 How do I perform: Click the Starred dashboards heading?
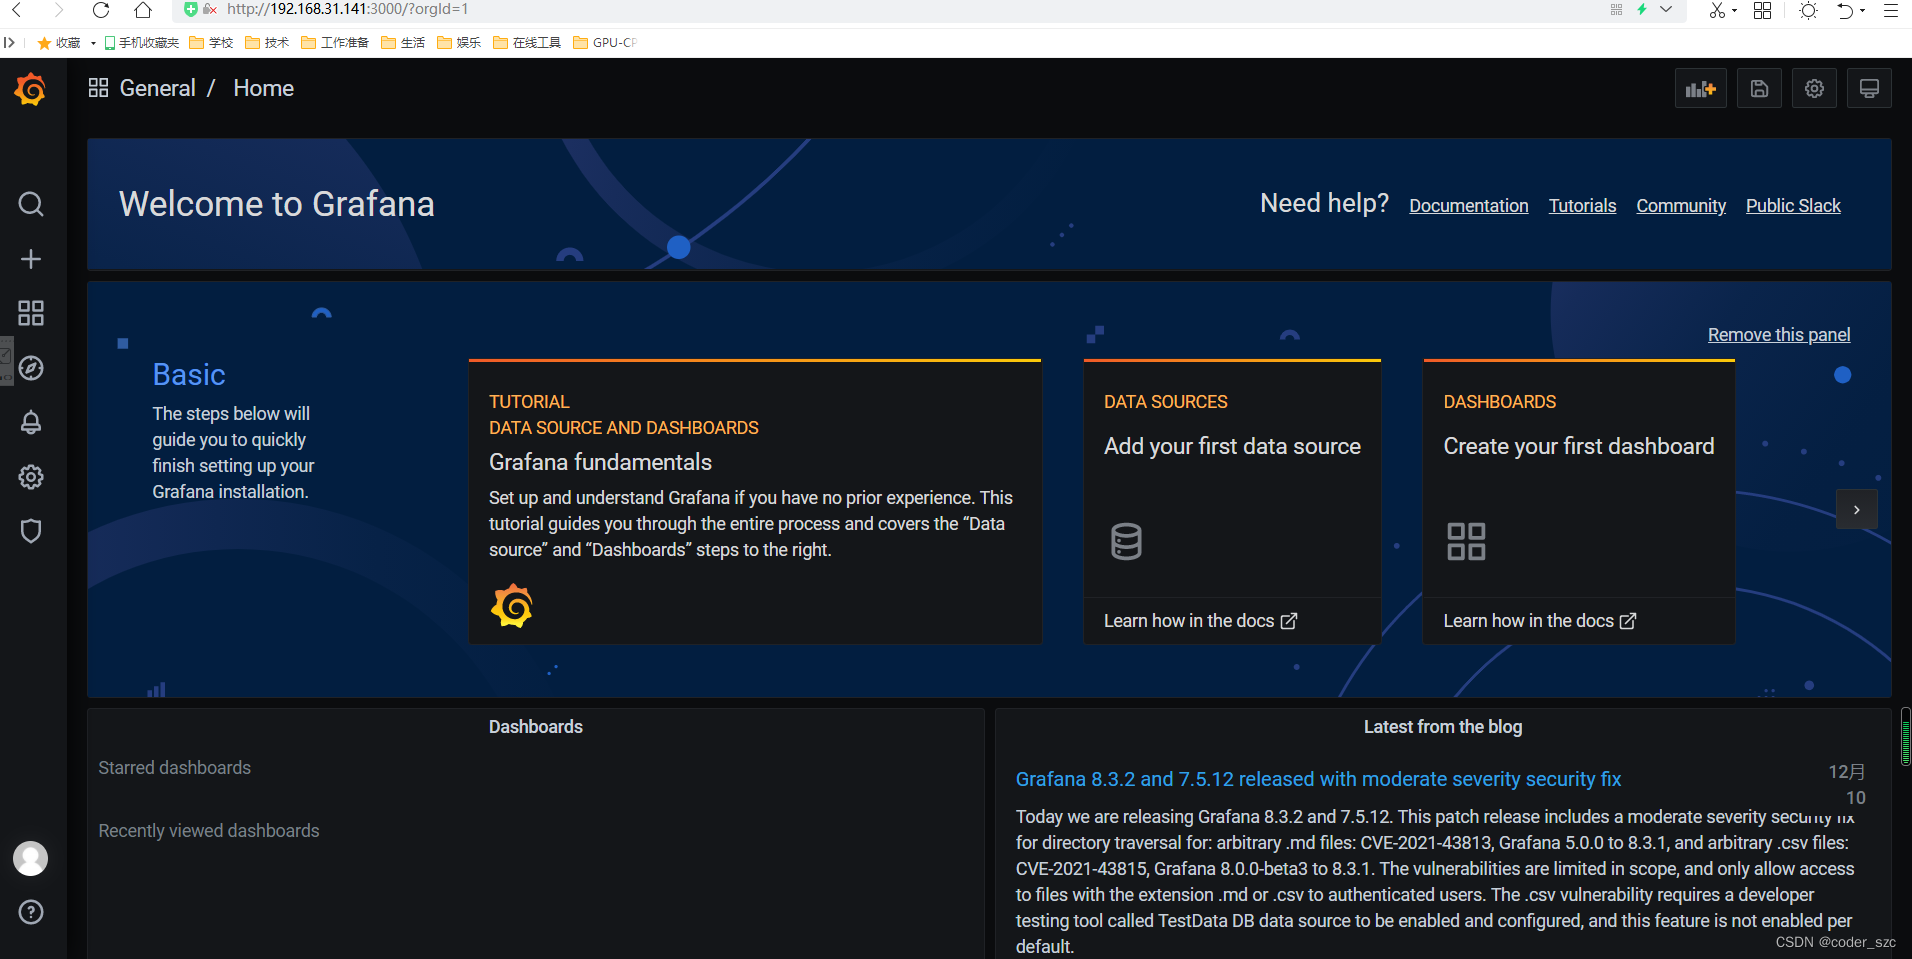pos(175,768)
